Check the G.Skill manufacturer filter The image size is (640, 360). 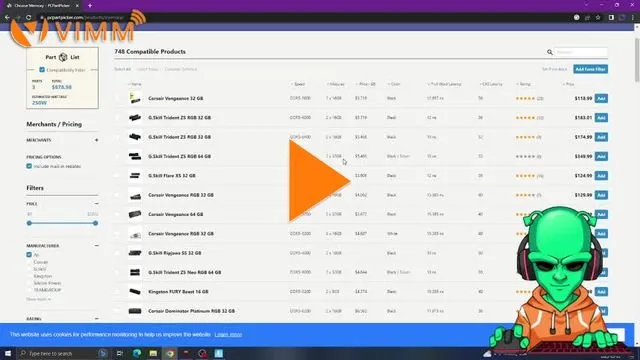[29, 269]
